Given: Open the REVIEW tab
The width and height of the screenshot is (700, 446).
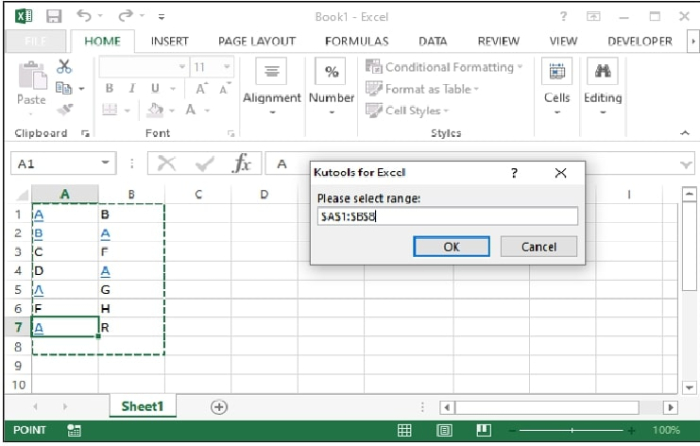Looking at the screenshot, I should point(498,41).
